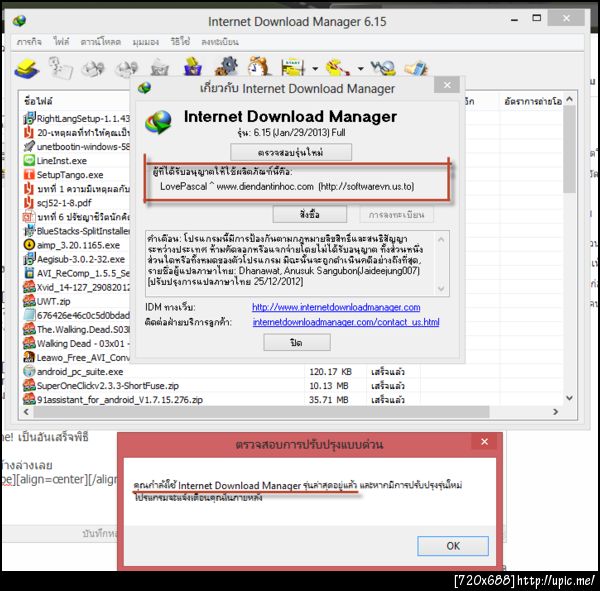The image size is (600, 591).
Task: Open the Scheduler alarm clock icon
Action: click(x=259, y=67)
